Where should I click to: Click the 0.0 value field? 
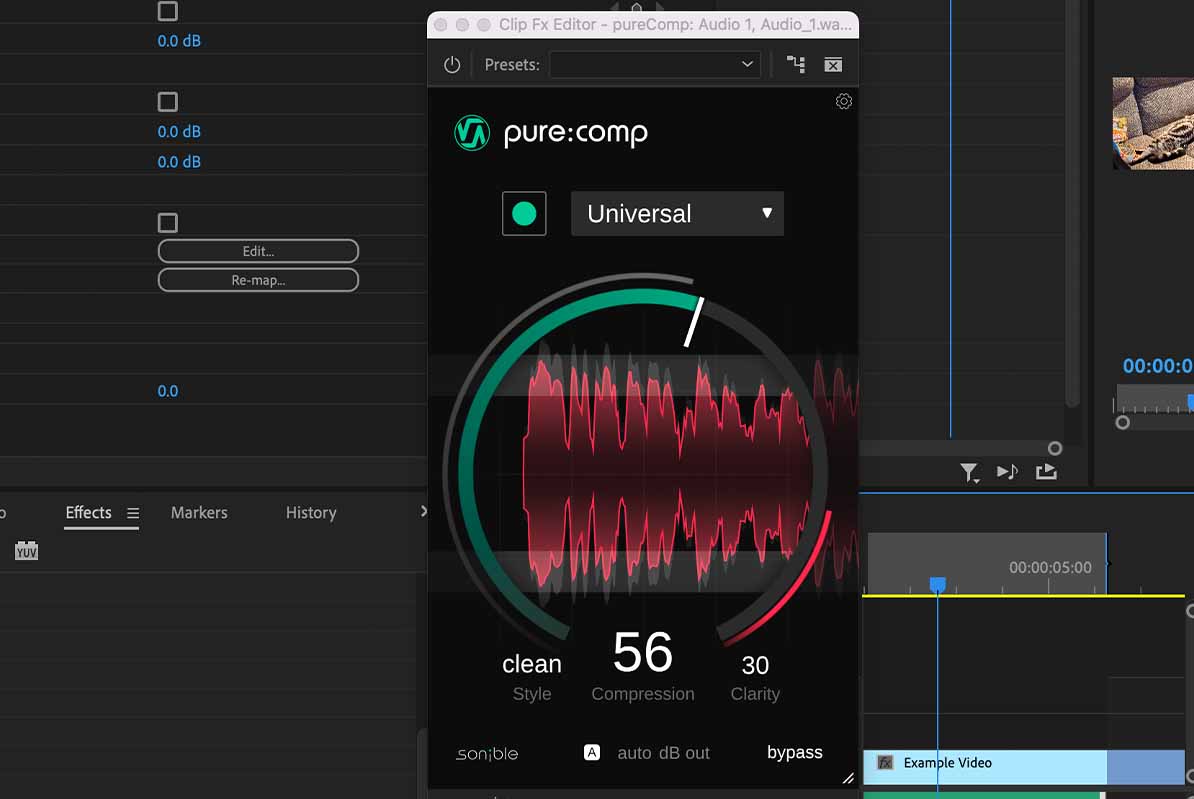[168, 392]
